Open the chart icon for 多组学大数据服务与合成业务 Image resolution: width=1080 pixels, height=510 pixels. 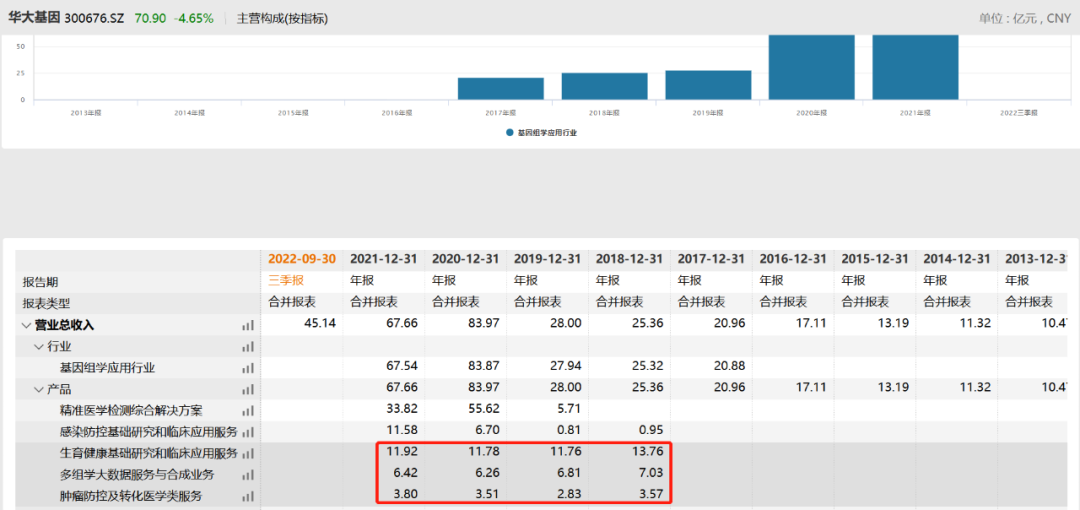[248, 476]
